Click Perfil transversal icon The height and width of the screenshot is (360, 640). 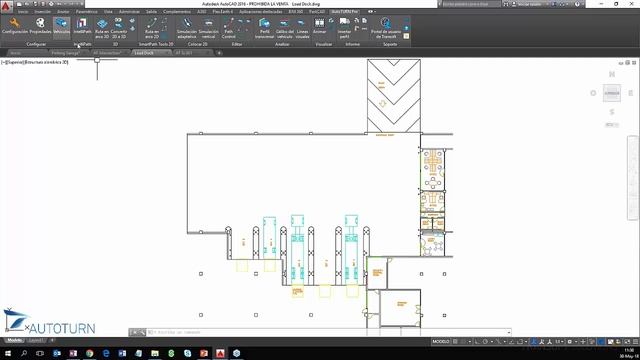264,28
